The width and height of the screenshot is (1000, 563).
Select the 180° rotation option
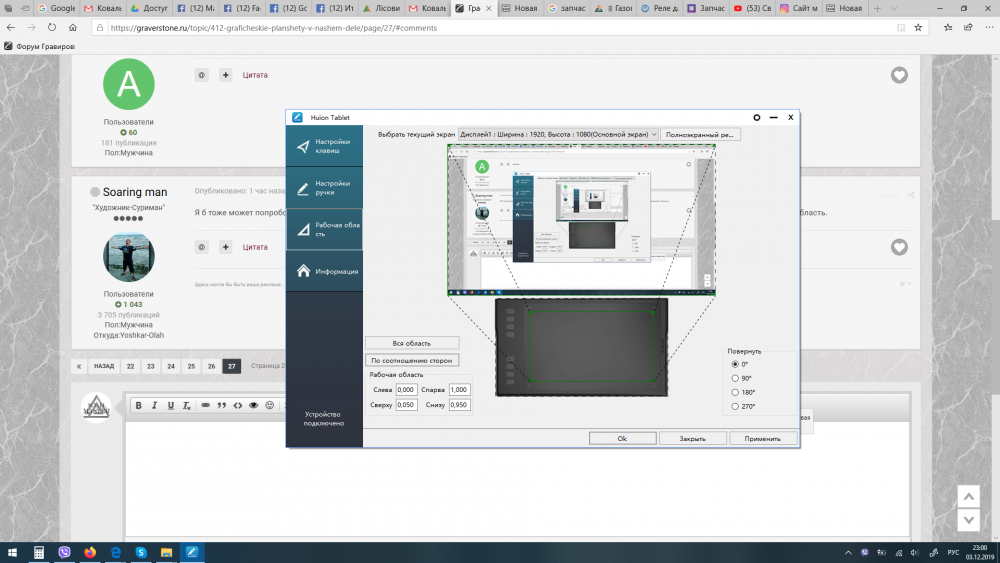[735, 392]
